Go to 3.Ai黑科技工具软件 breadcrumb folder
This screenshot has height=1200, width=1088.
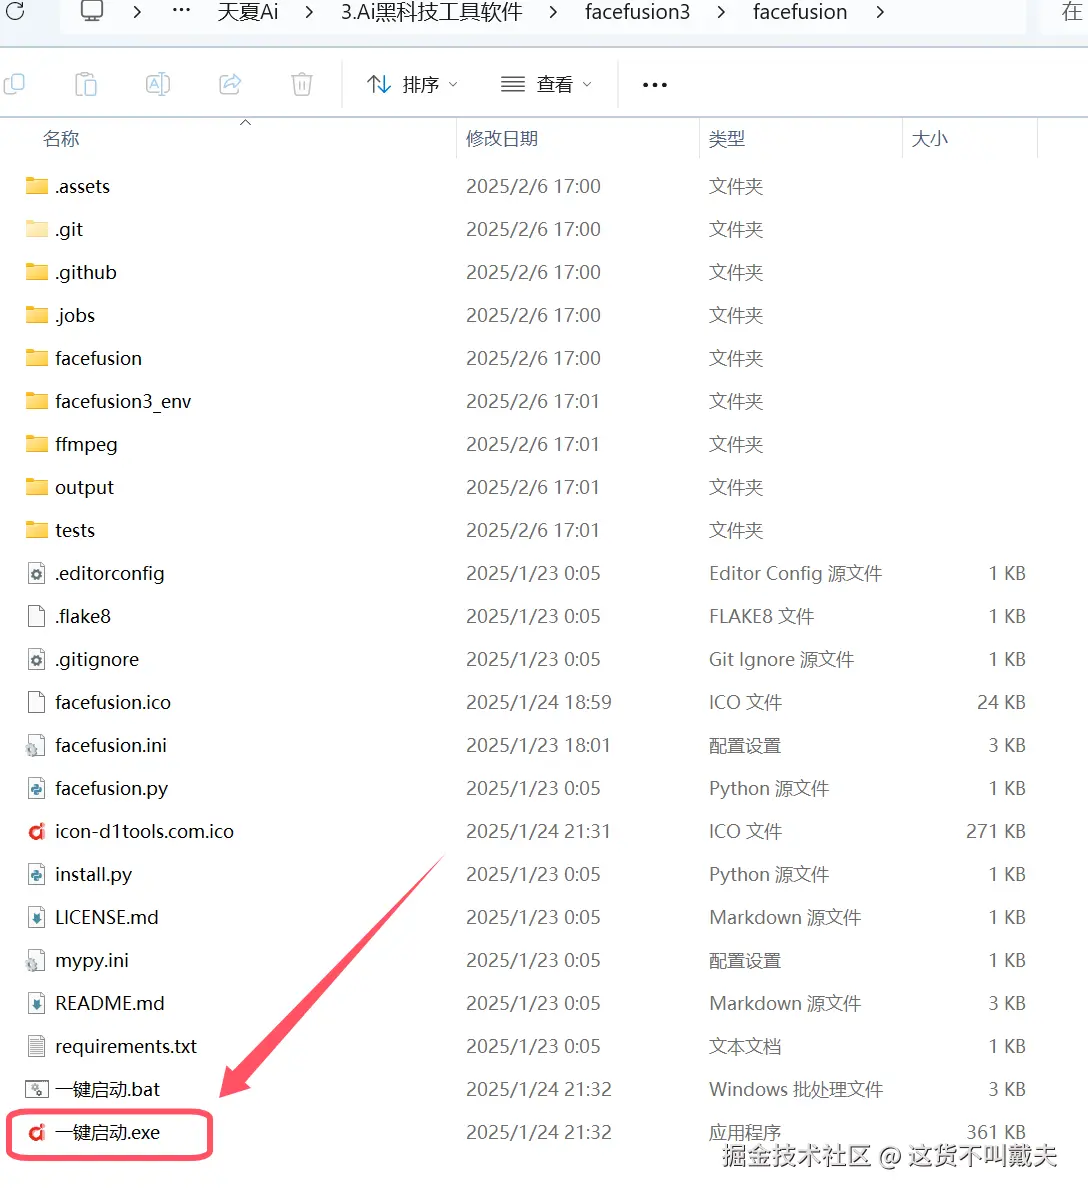[432, 12]
